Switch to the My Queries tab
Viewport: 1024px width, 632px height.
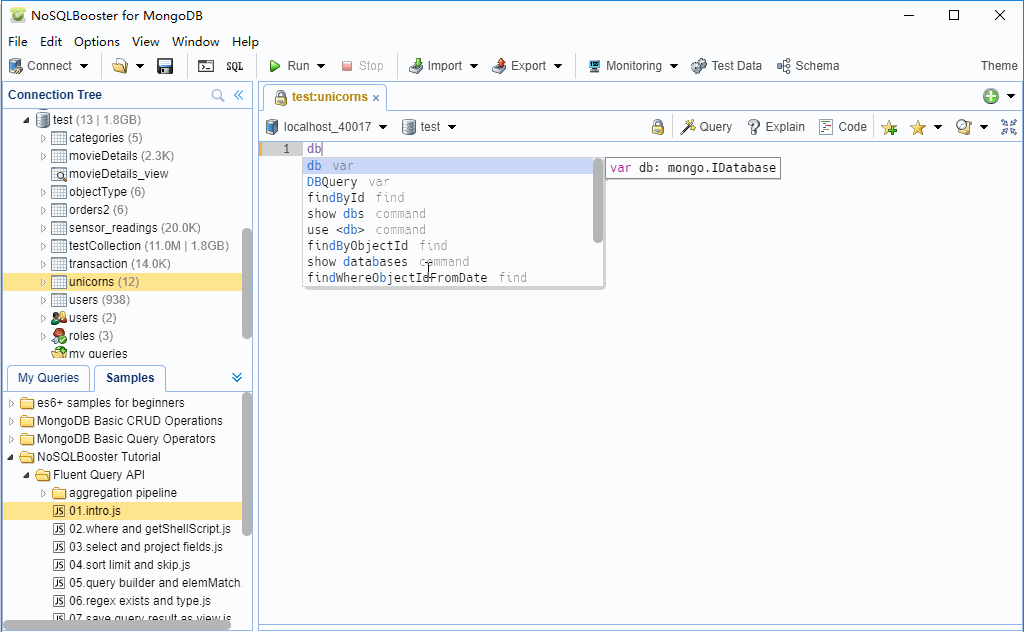(x=47, y=378)
